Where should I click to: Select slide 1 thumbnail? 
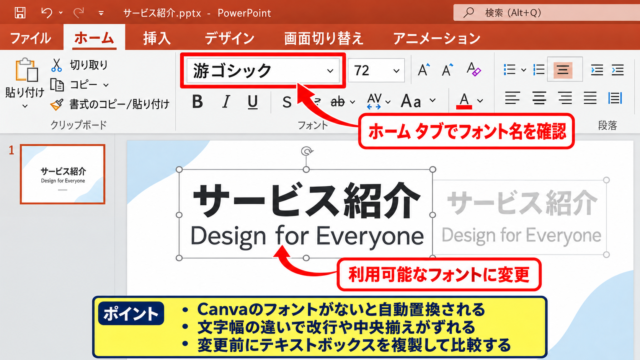pyautogui.click(x=63, y=174)
